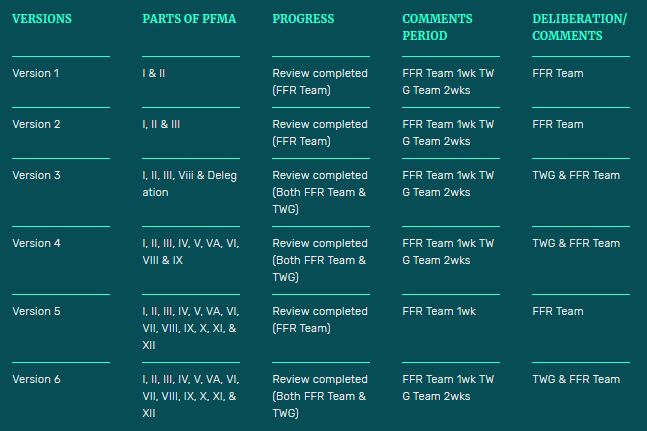Click the Version 1 row label
Image resolution: width=647 pixels, height=431 pixels.
[37, 73]
